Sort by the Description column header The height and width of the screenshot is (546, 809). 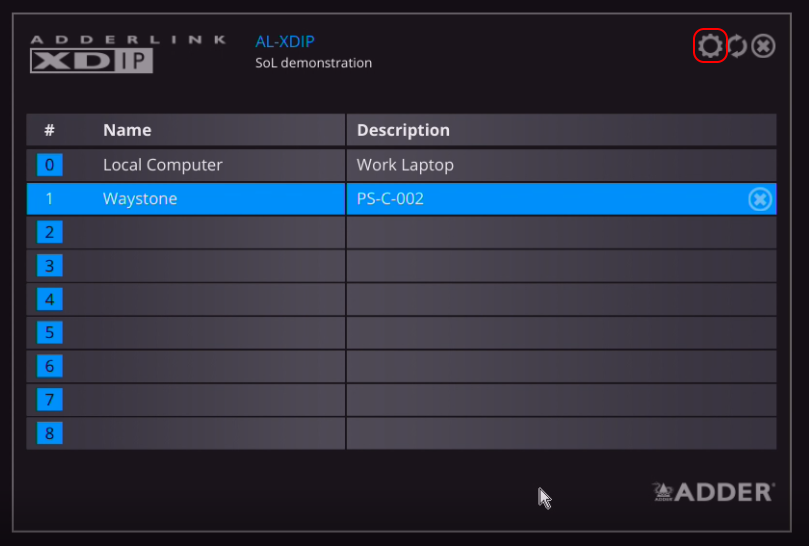coord(403,130)
